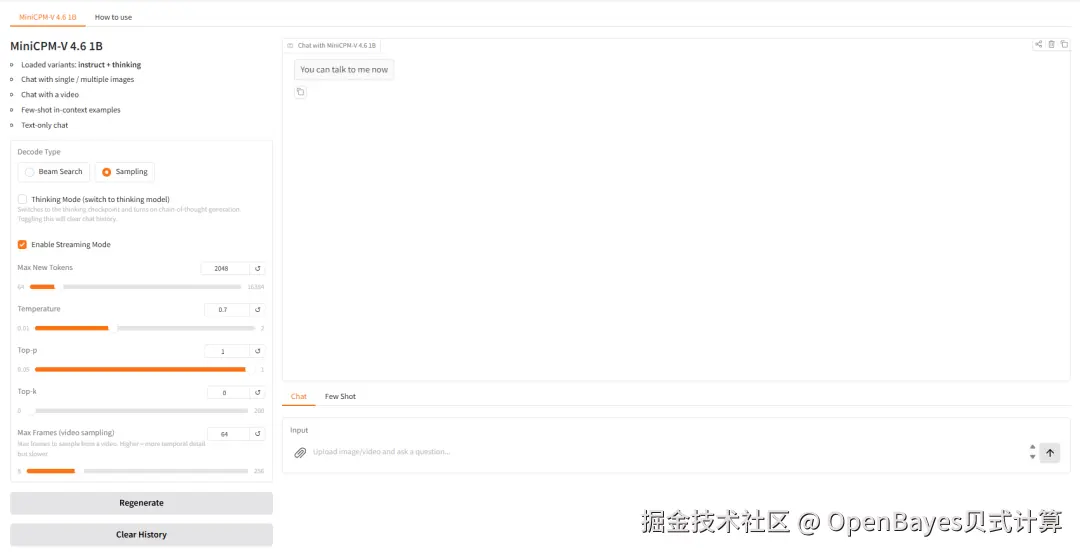
Task: Adjust the Max New Tokens slider
Action: 135,287
